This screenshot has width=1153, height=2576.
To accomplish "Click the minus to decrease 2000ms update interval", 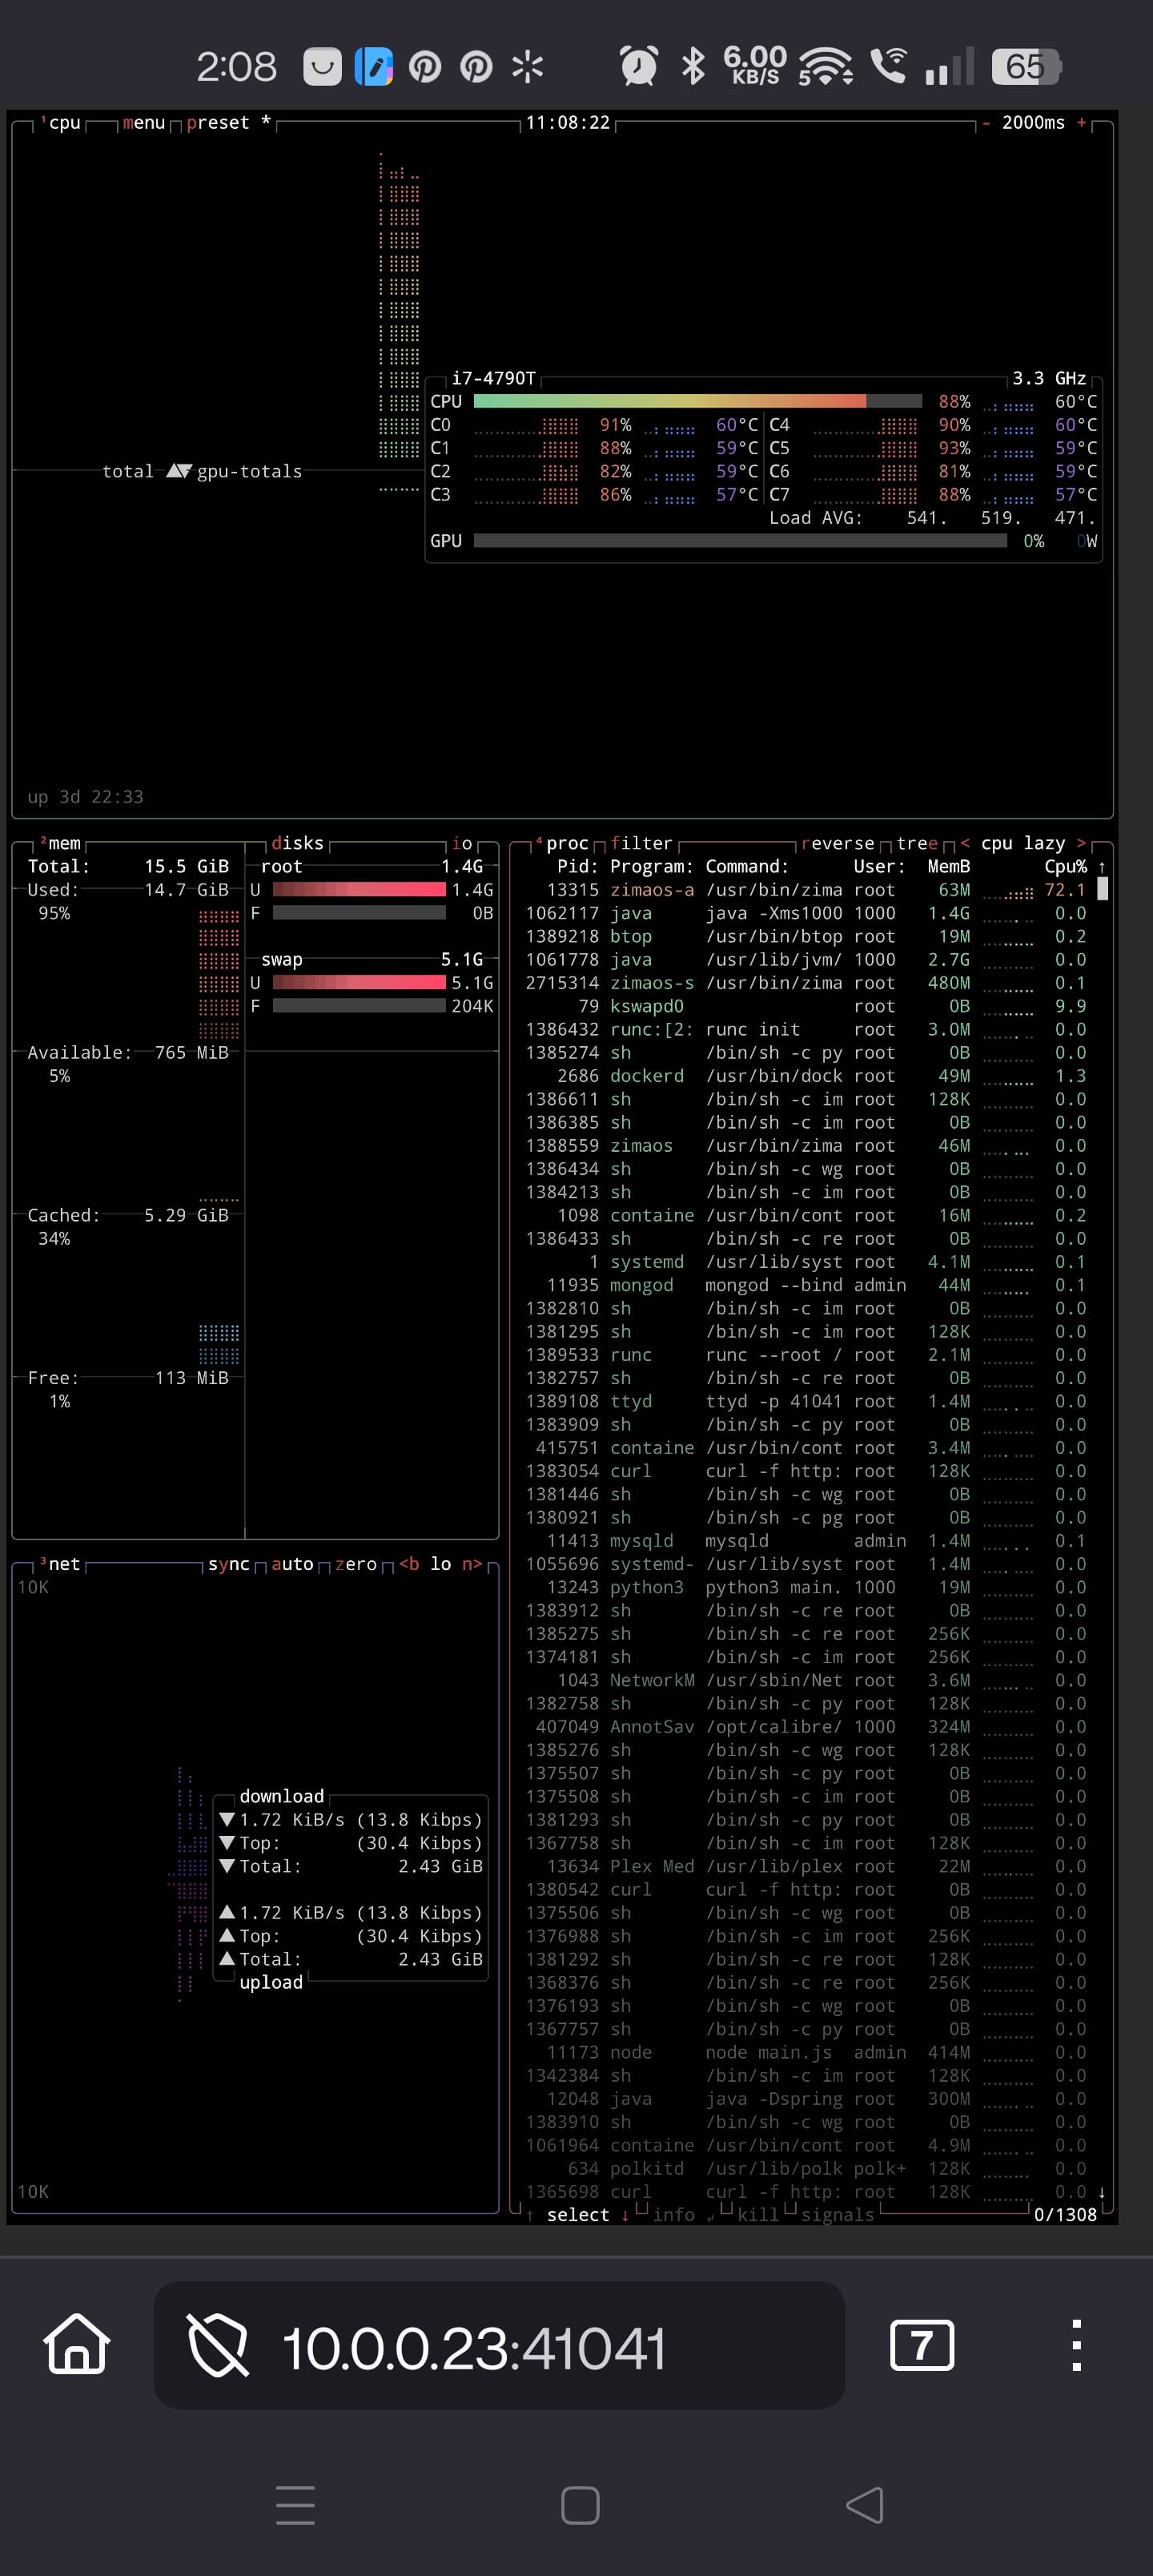I will (x=986, y=122).
